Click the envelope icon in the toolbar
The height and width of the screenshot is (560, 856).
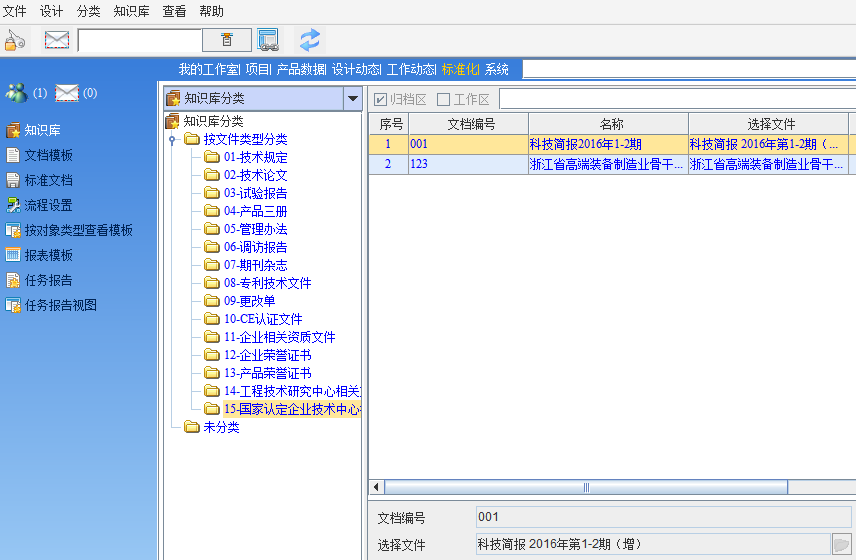pyautogui.click(x=57, y=40)
